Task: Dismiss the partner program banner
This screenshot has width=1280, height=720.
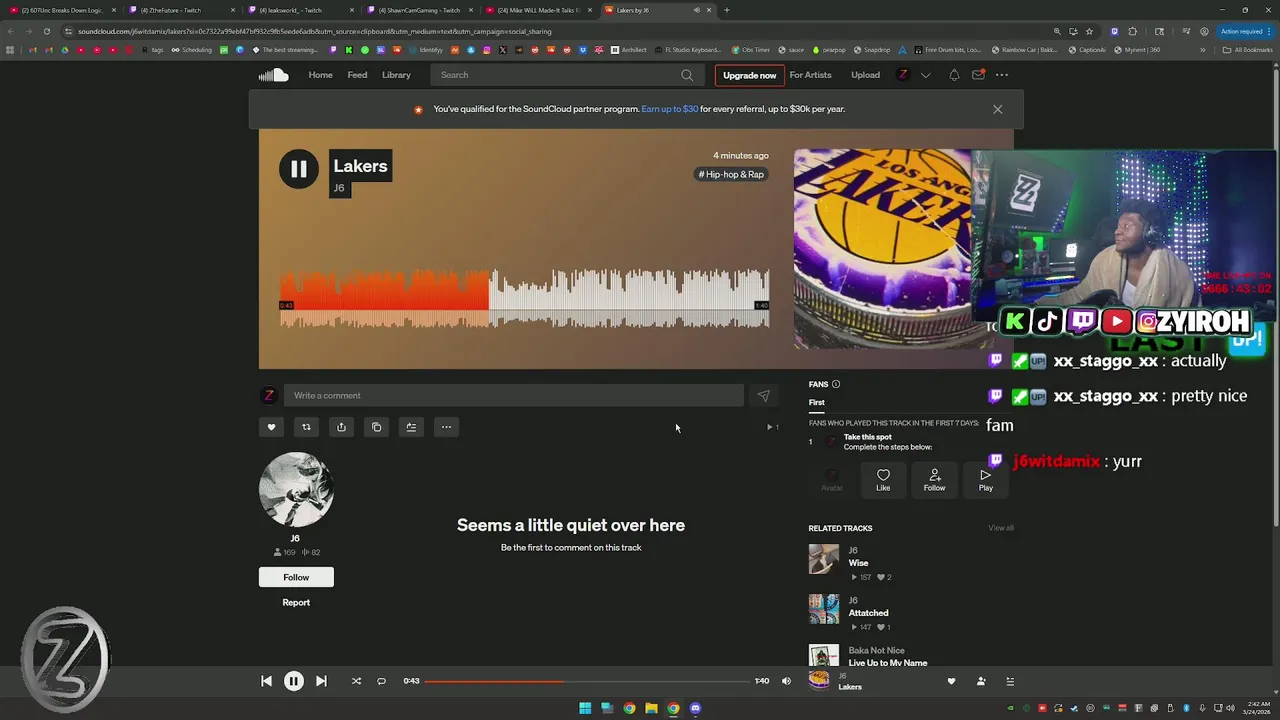Action: pos(997,109)
